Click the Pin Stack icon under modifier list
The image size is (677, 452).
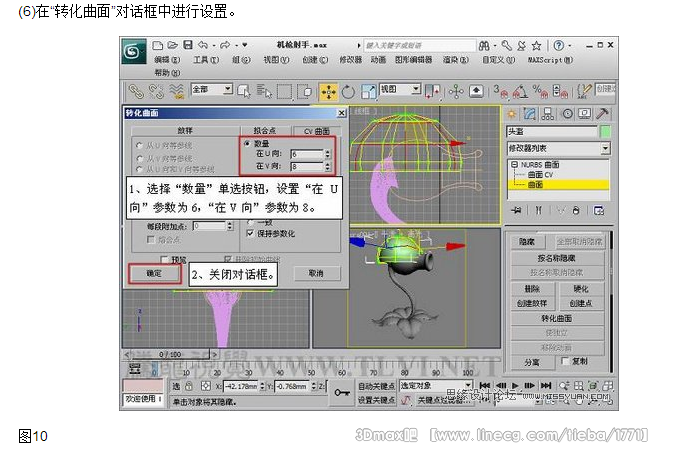pyautogui.click(x=516, y=211)
